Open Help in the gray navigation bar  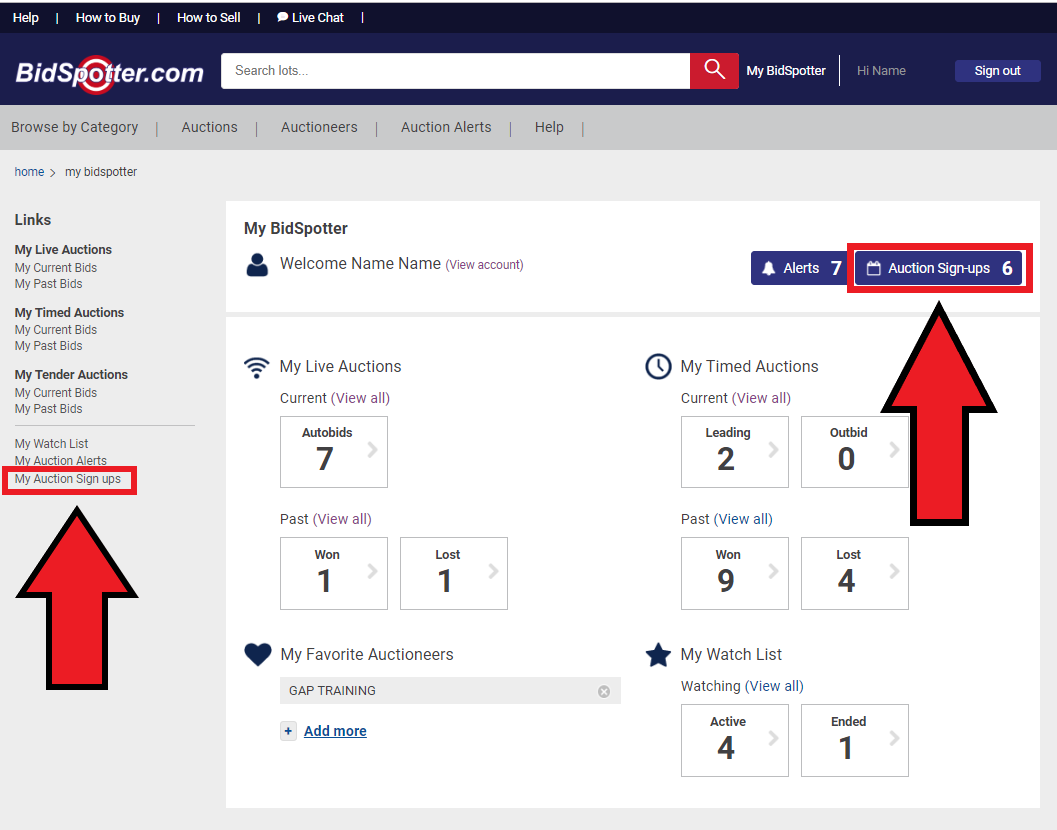(549, 127)
